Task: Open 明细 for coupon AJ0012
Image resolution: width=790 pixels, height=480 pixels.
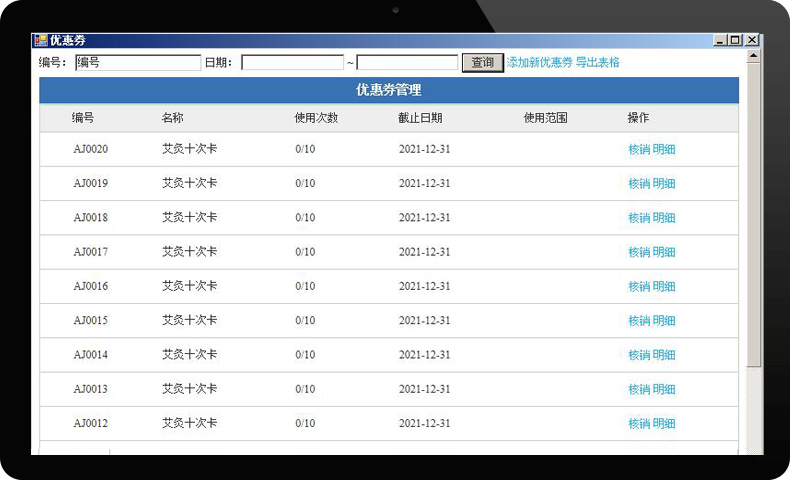Action: click(664, 423)
